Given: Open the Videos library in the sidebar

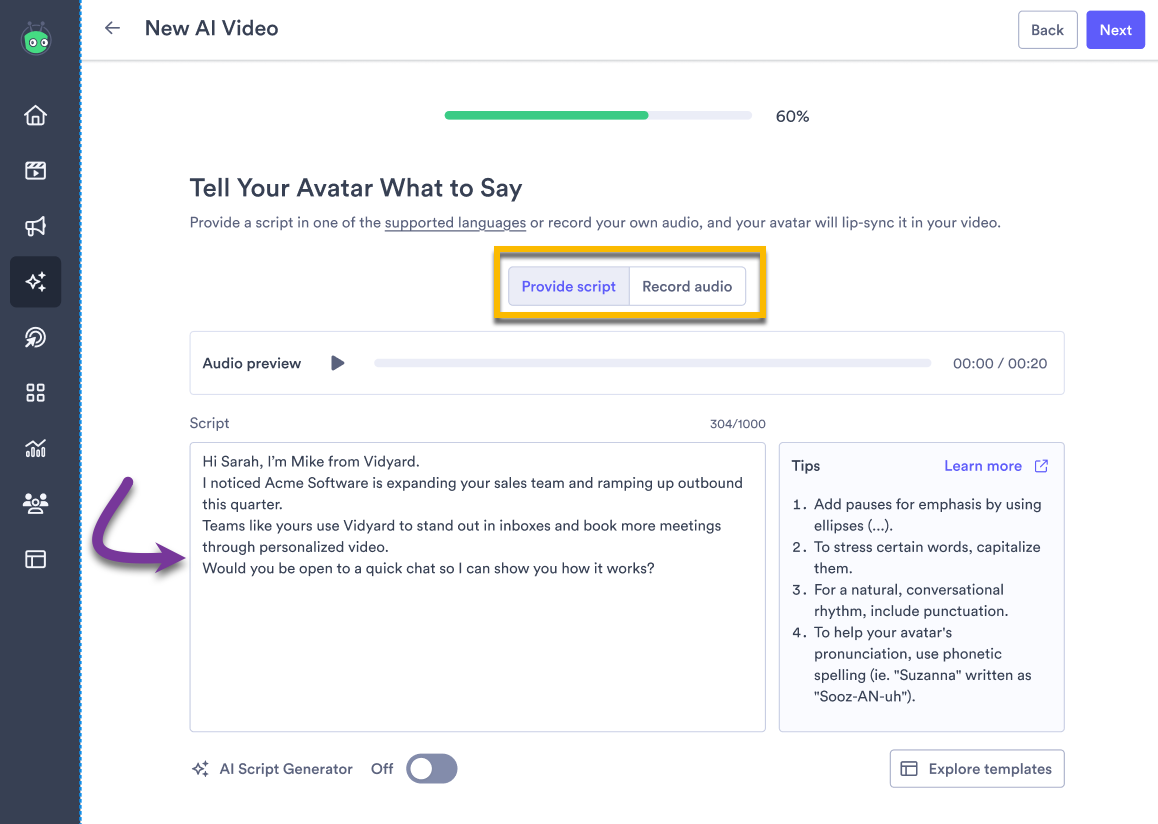Looking at the screenshot, I should pyautogui.click(x=35, y=170).
